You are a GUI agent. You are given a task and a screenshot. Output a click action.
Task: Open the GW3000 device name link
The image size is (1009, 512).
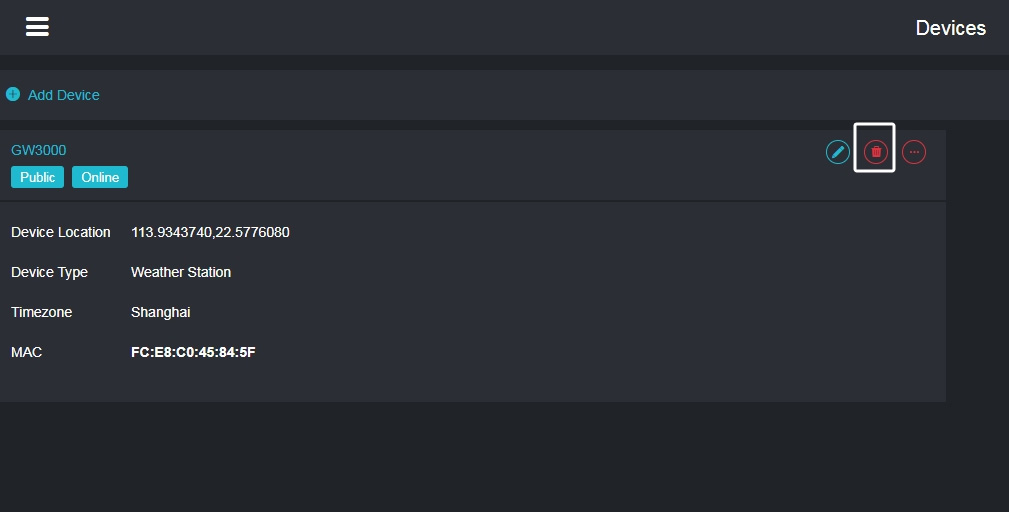coord(39,150)
